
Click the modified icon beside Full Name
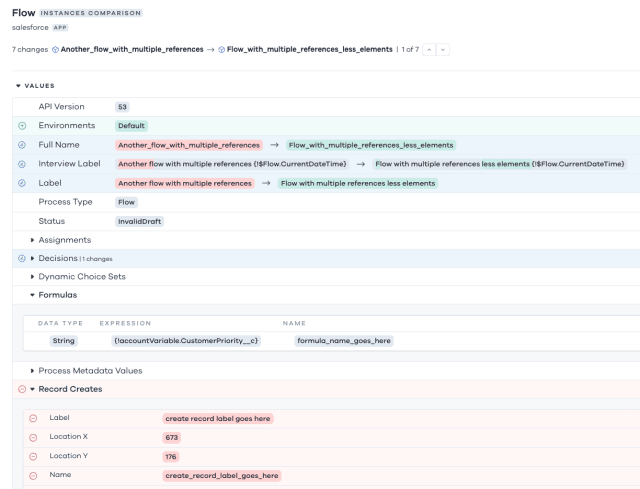click(22, 145)
